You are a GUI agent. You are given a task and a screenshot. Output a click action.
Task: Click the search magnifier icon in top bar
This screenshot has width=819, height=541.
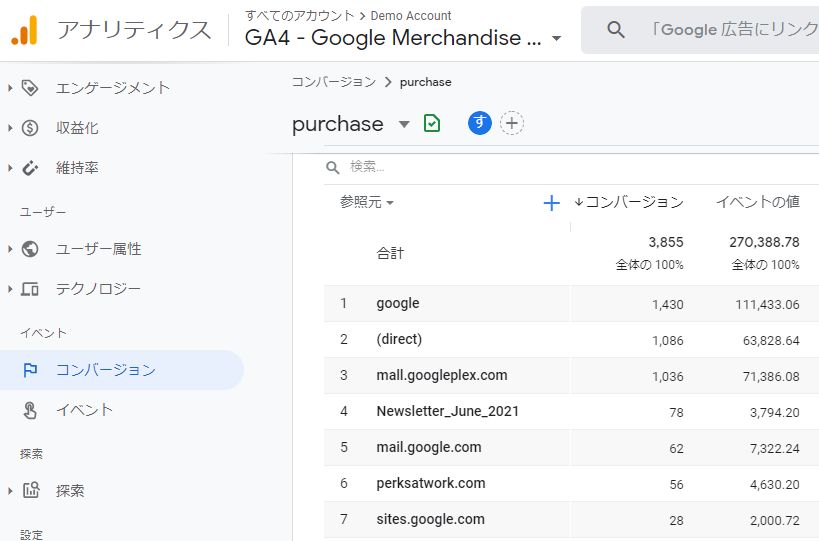click(616, 30)
